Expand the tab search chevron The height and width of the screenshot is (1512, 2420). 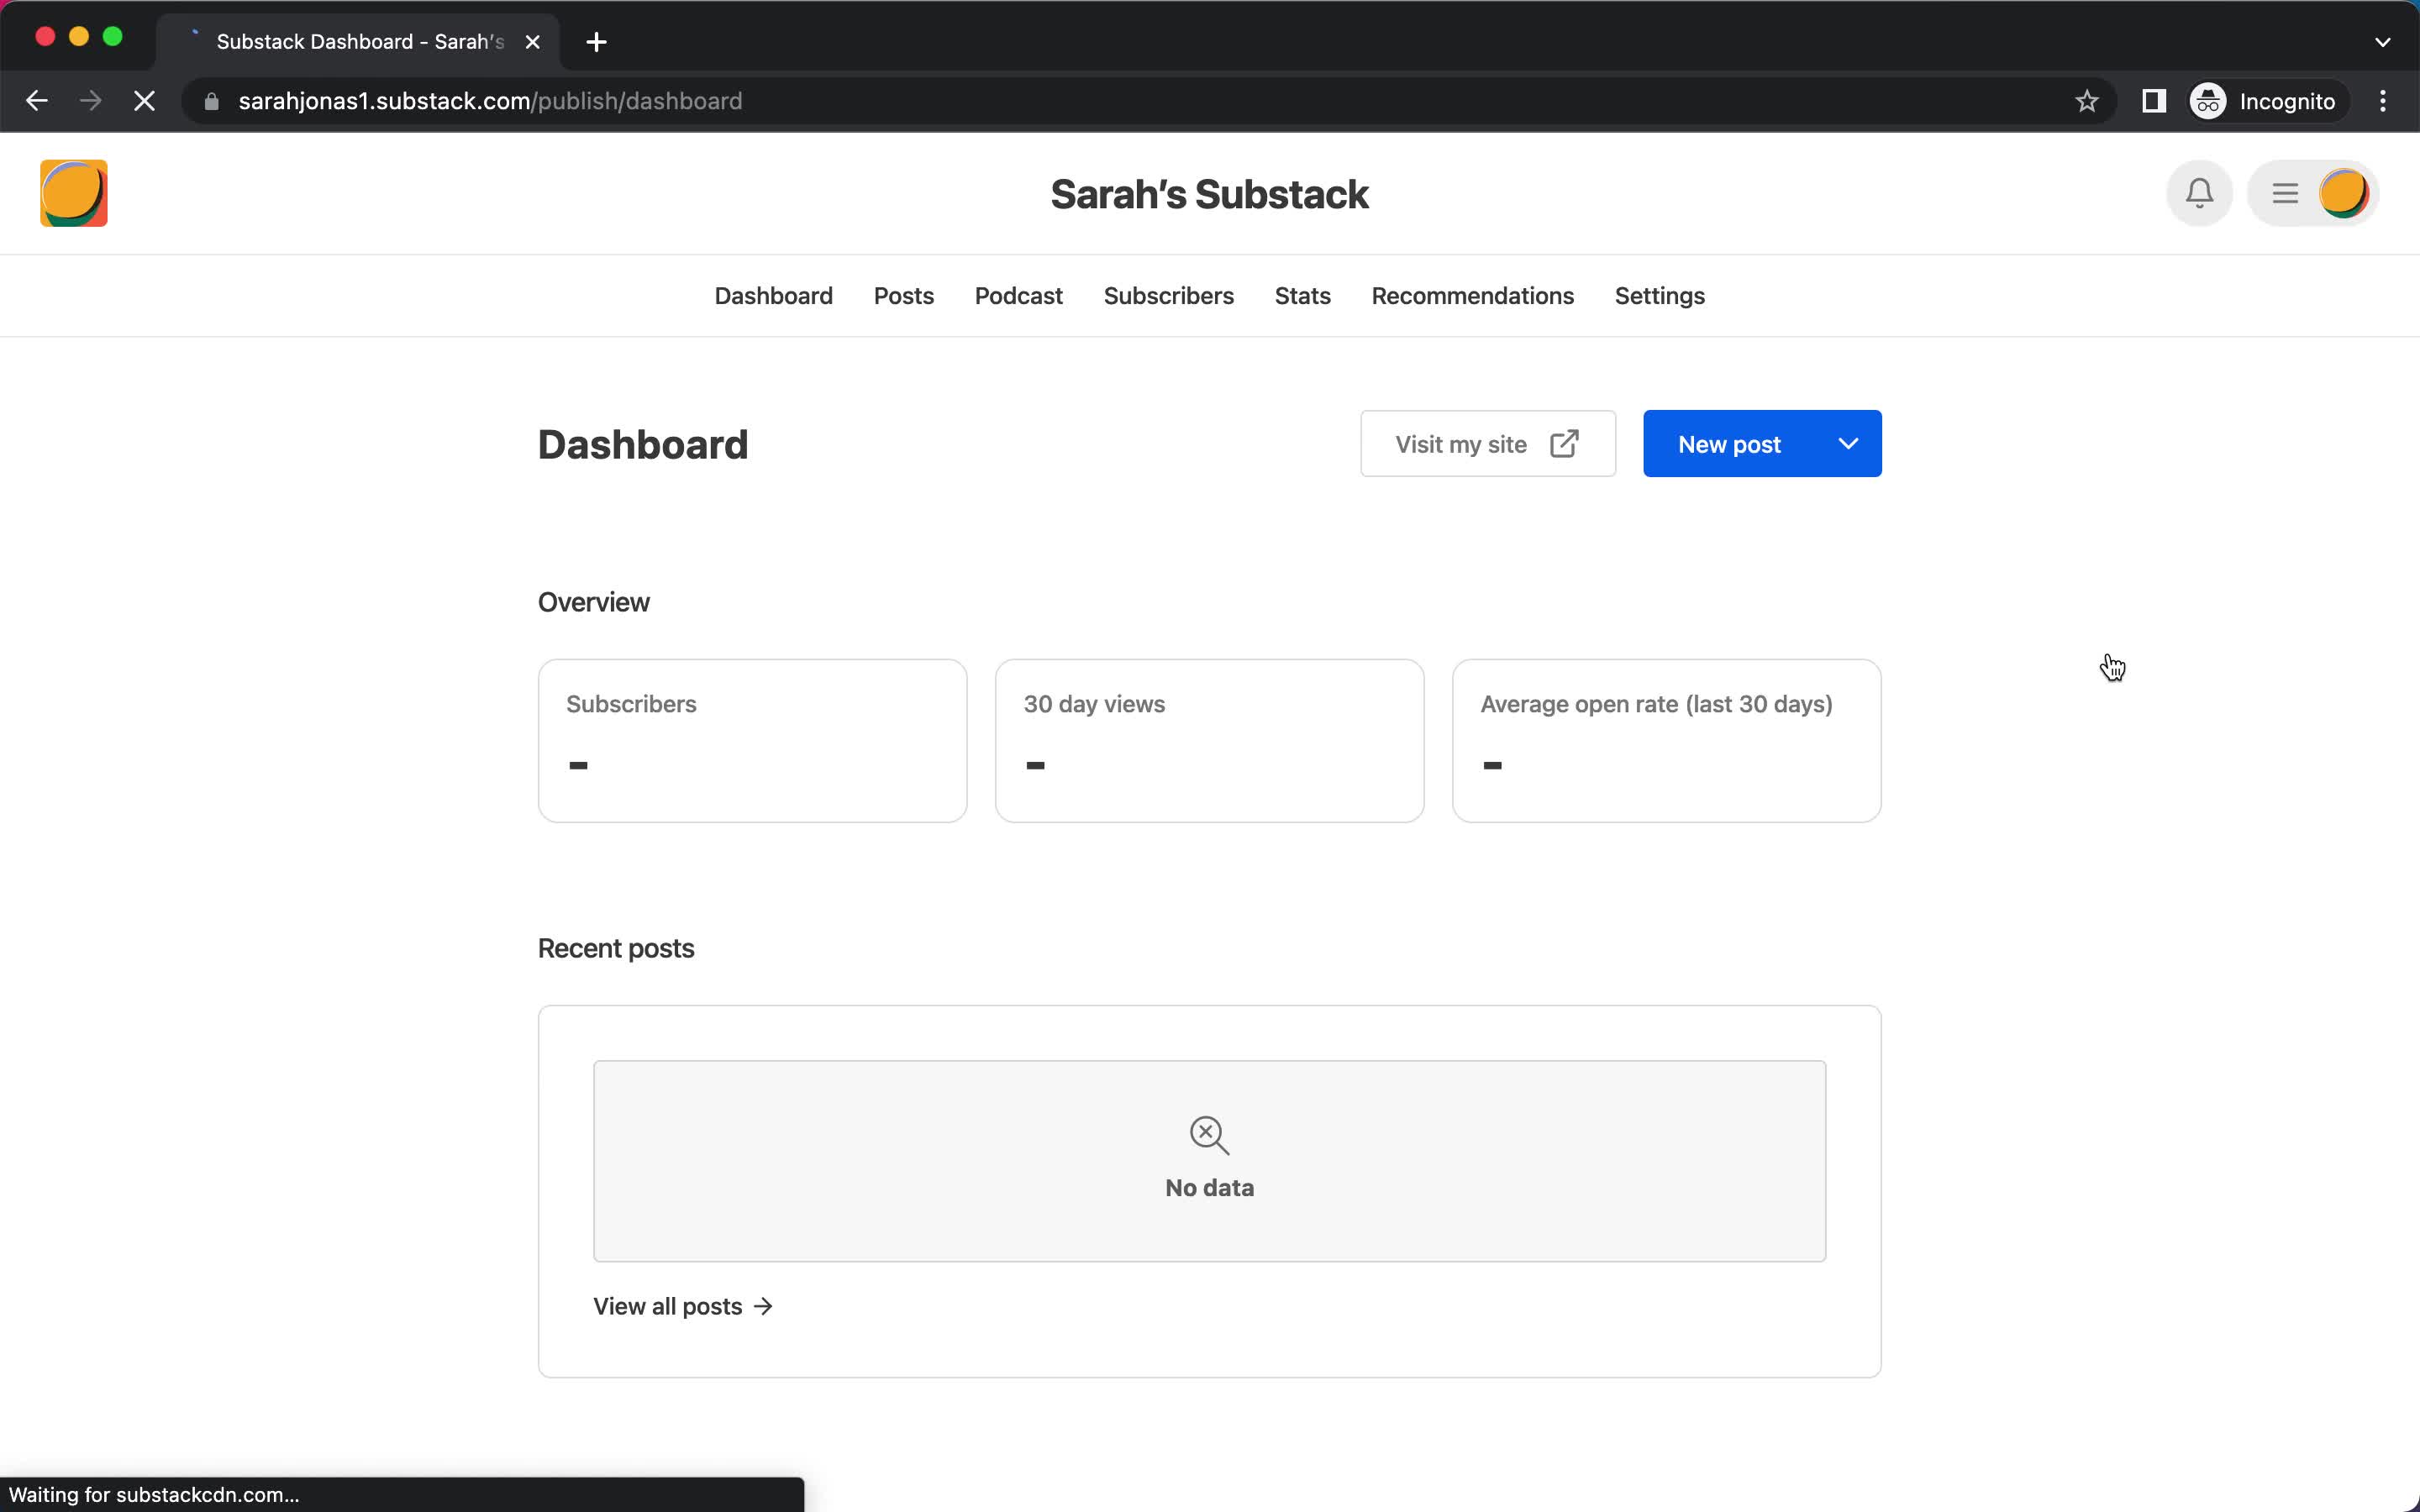(2382, 42)
